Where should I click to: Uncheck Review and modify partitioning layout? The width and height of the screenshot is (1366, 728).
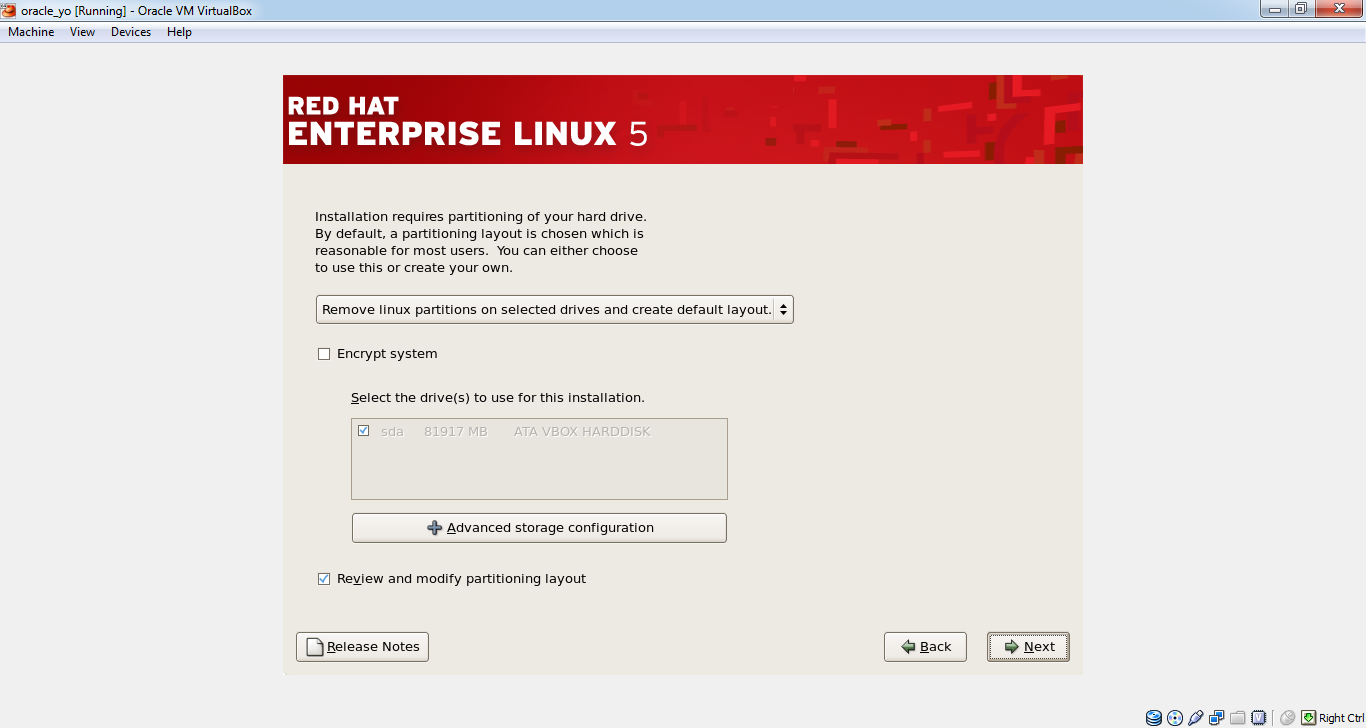(324, 579)
